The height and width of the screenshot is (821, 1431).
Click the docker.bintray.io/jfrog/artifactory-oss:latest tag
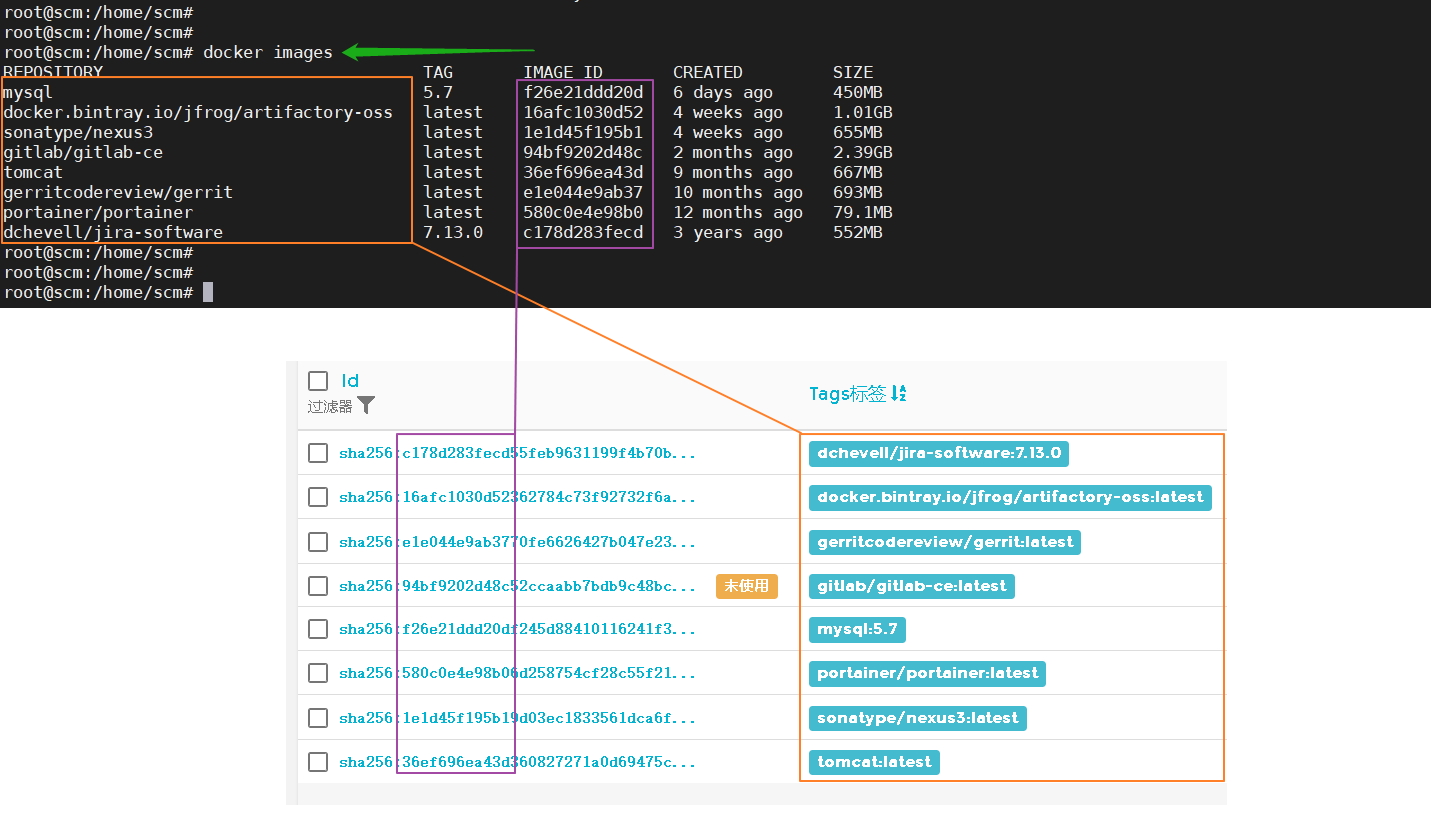(1010, 497)
